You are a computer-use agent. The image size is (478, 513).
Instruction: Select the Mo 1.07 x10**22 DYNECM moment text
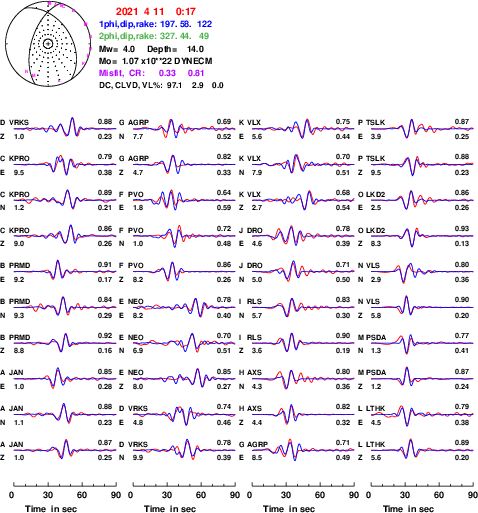[x=155, y=61]
